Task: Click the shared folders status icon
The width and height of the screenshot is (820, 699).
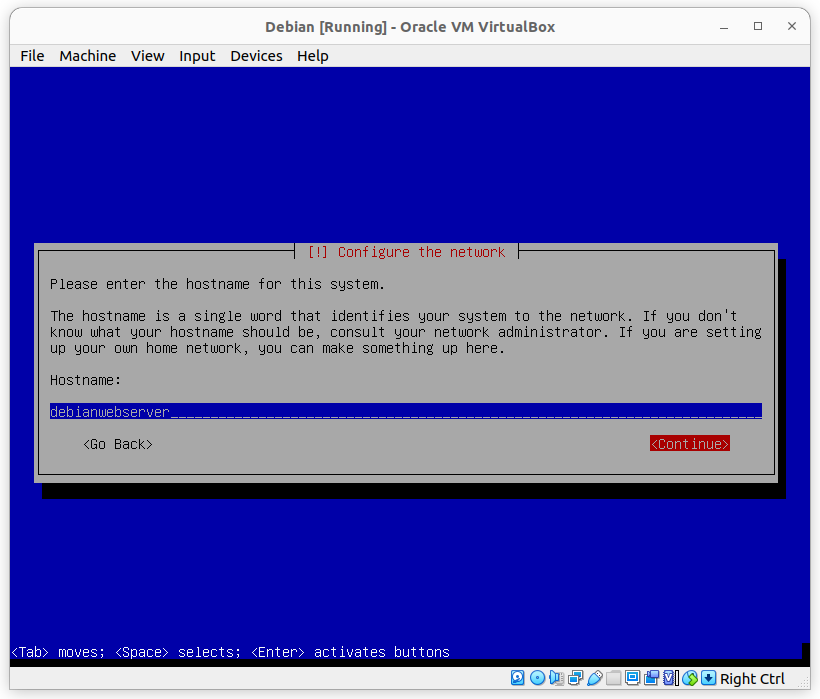Action: [613, 678]
